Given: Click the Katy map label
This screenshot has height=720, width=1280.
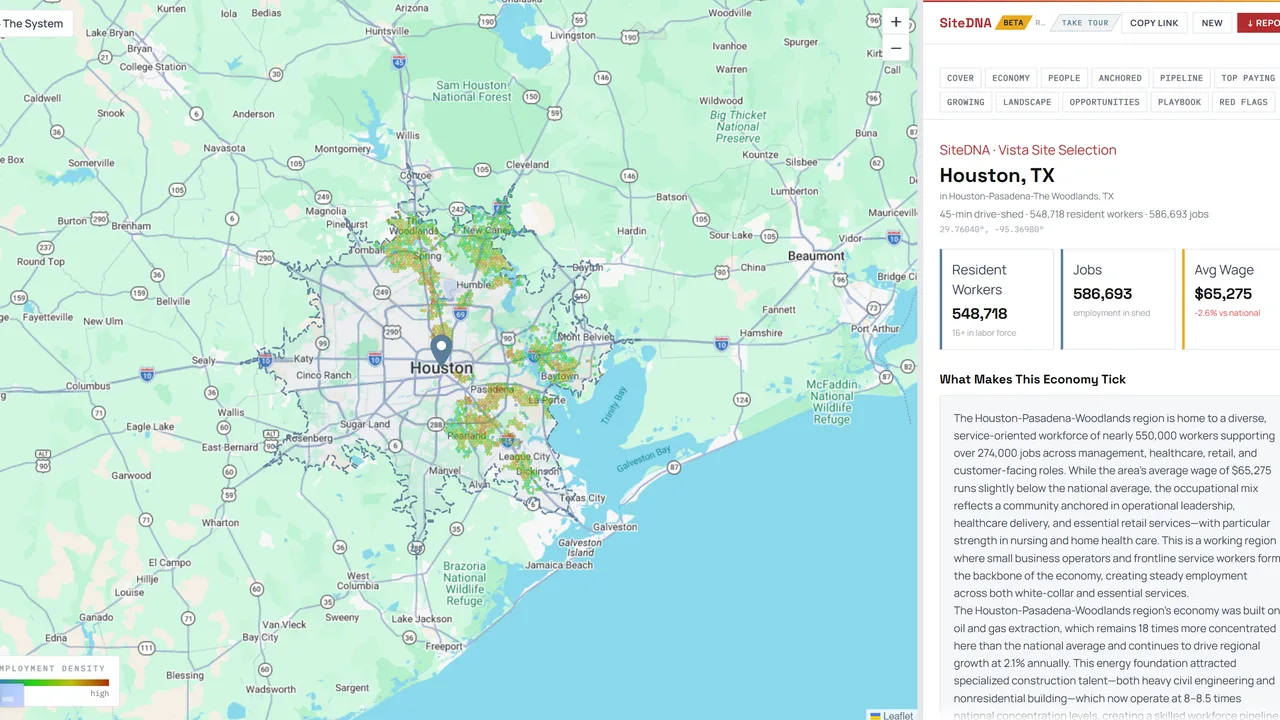Looking at the screenshot, I should pyautogui.click(x=301, y=357).
